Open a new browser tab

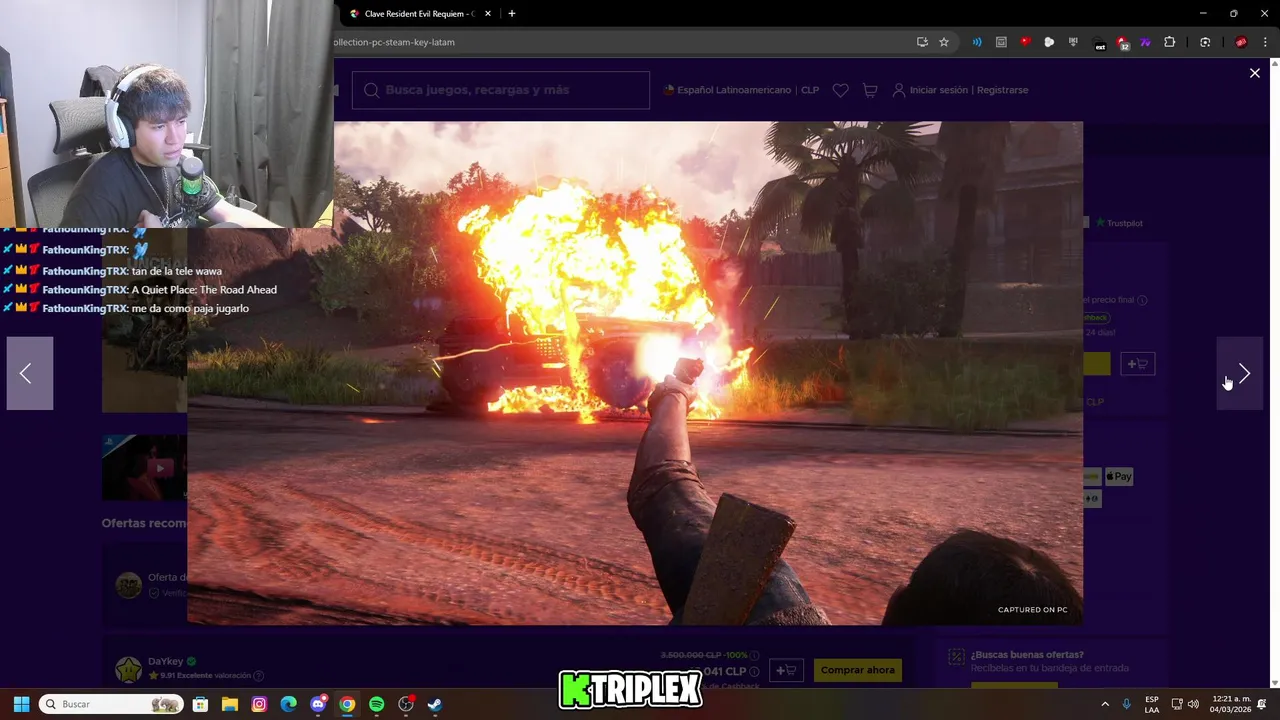tap(512, 14)
